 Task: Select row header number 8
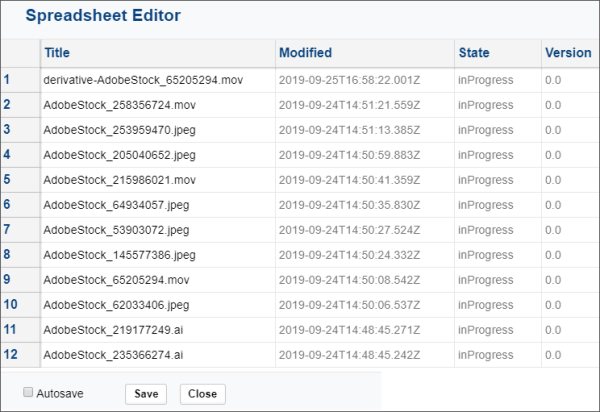point(20,255)
